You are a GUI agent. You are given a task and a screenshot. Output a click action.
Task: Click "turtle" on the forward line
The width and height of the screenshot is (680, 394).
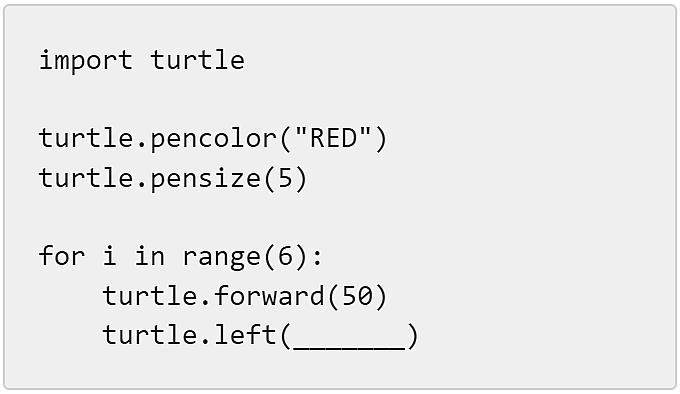point(150,296)
